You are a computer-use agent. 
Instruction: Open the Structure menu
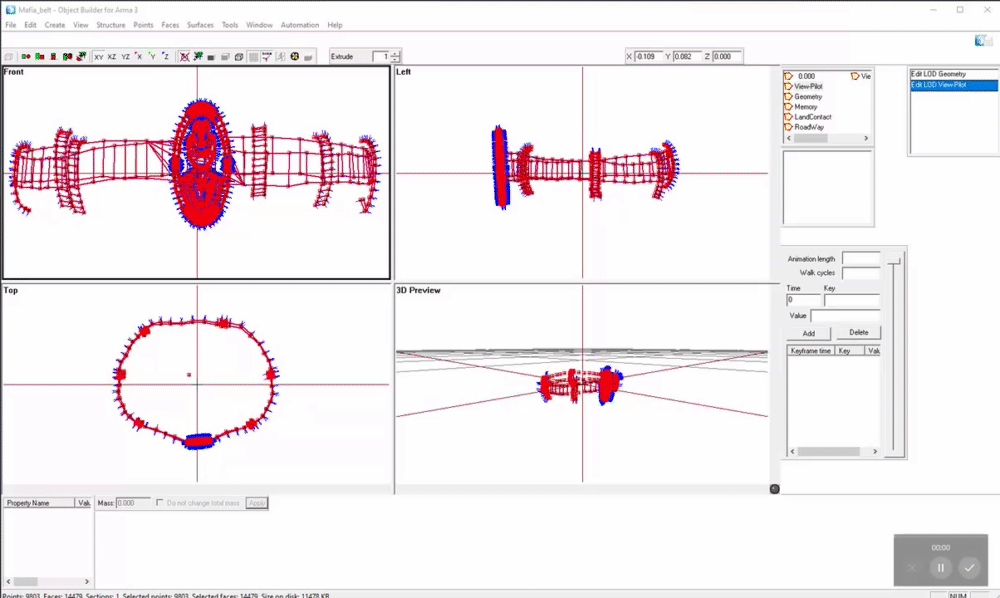point(110,25)
